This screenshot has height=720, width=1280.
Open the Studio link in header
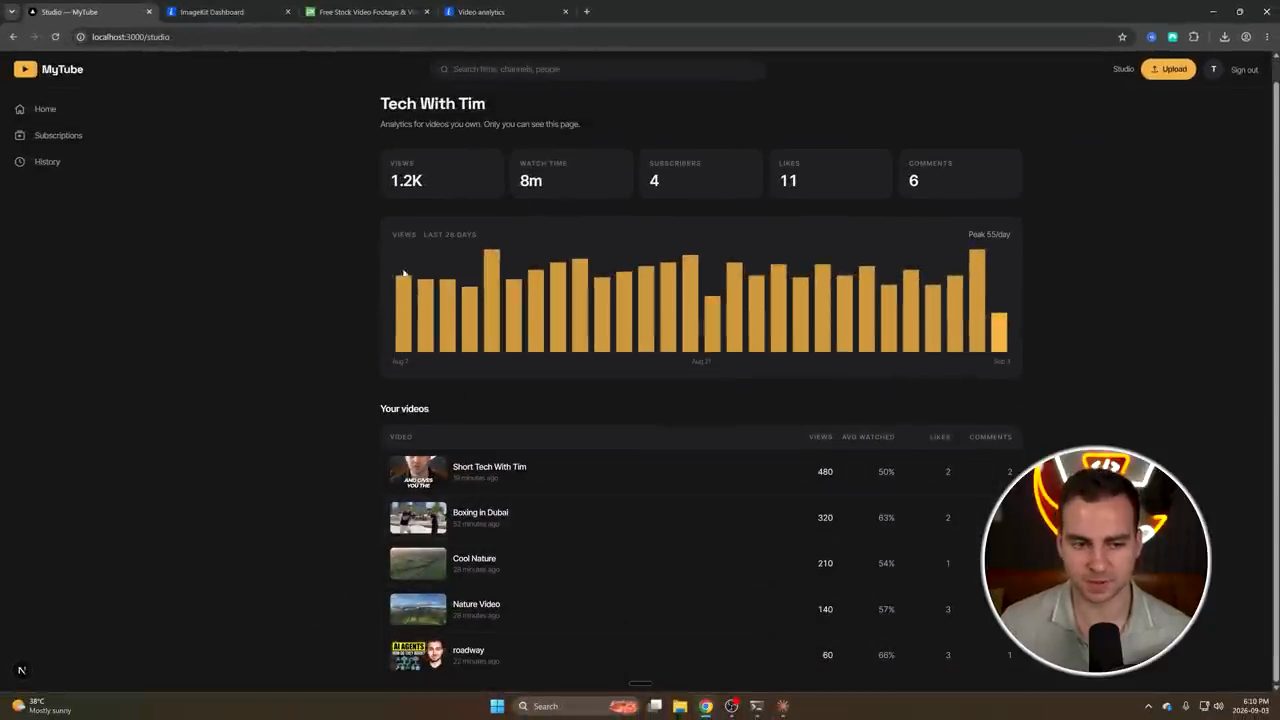[x=1123, y=69]
